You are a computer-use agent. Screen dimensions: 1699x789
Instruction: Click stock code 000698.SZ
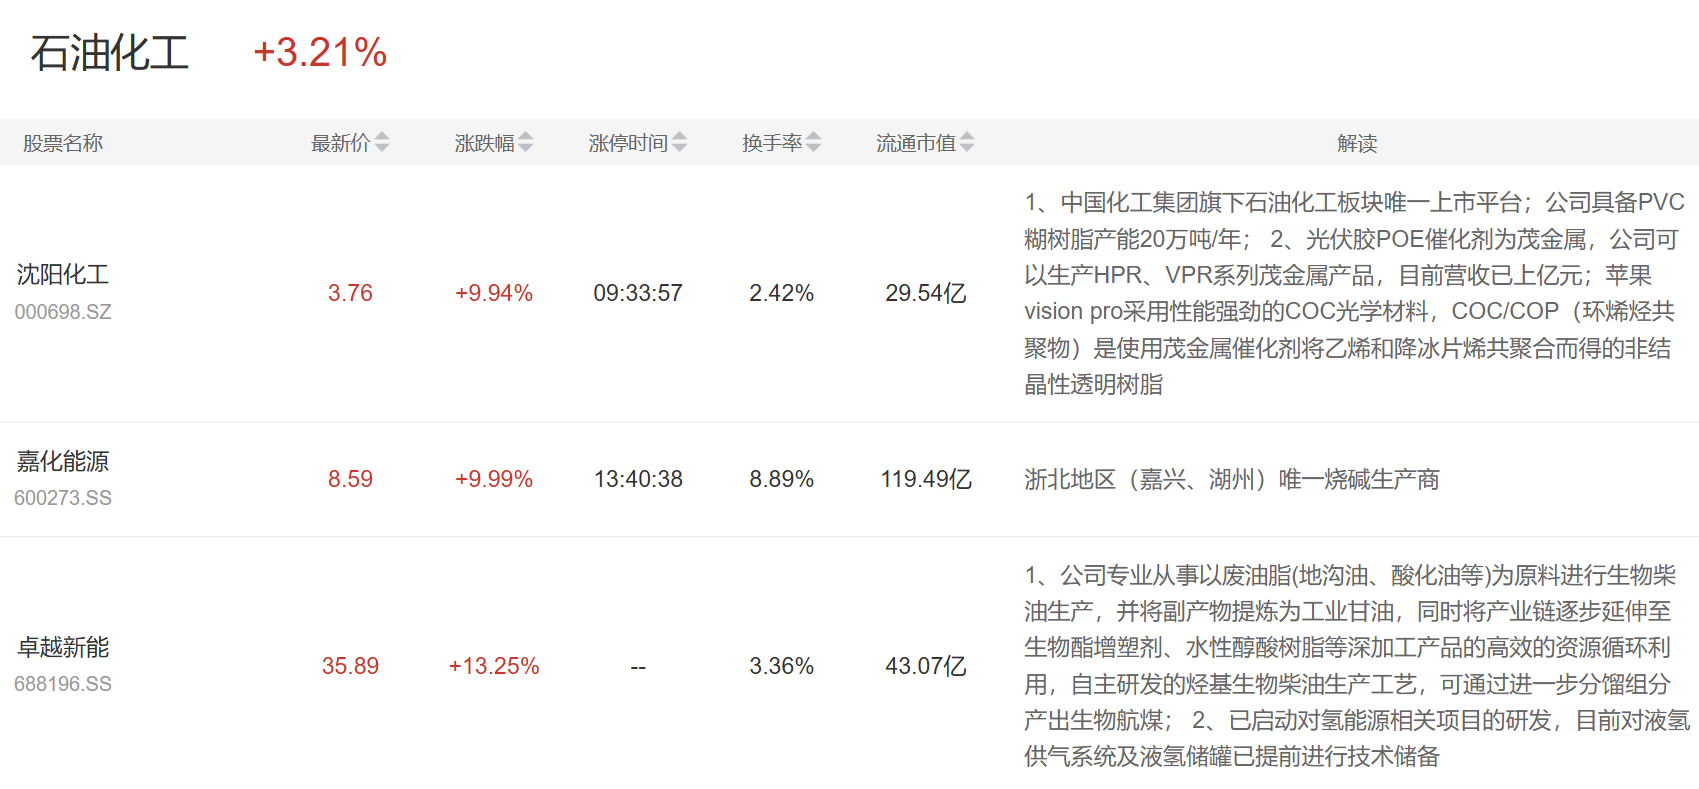63,312
